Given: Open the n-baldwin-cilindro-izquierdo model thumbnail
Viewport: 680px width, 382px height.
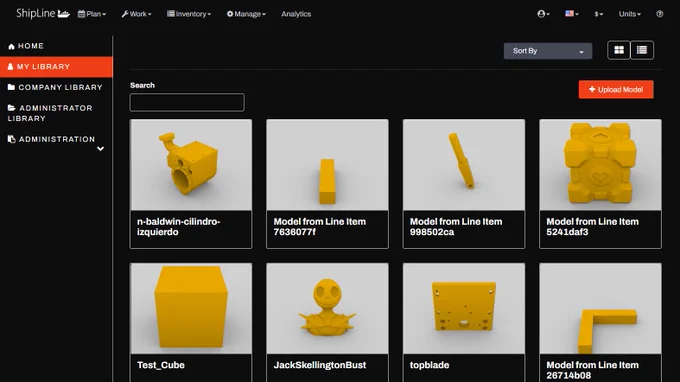Looking at the screenshot, I should coord(191,165).
